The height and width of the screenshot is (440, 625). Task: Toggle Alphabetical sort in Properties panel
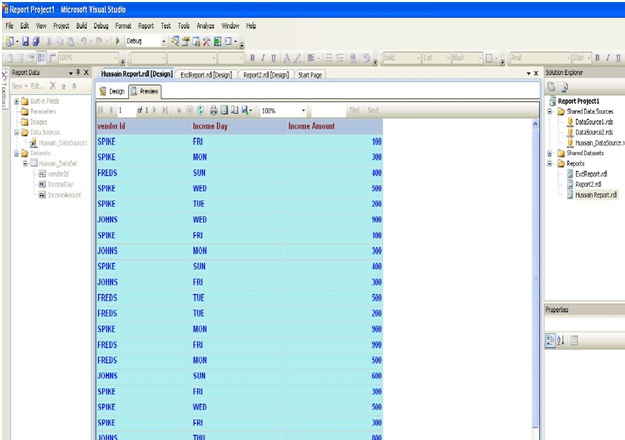560,340
